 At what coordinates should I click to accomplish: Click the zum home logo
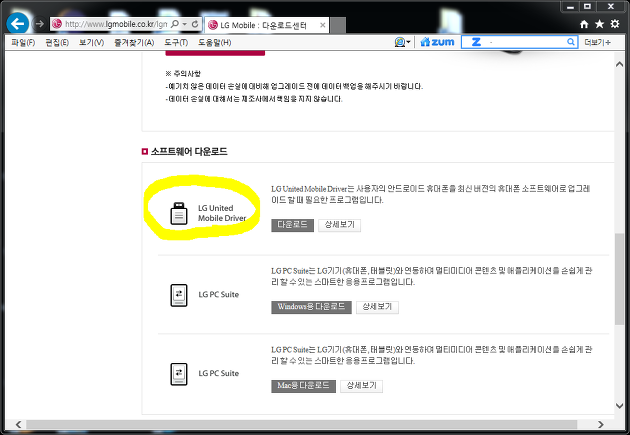[437, 42]
